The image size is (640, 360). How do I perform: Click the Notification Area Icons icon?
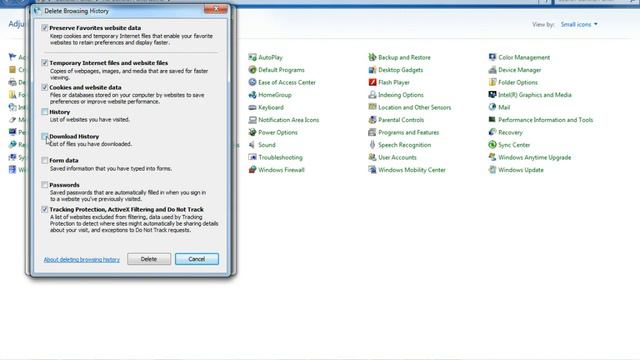click(252, 120)
